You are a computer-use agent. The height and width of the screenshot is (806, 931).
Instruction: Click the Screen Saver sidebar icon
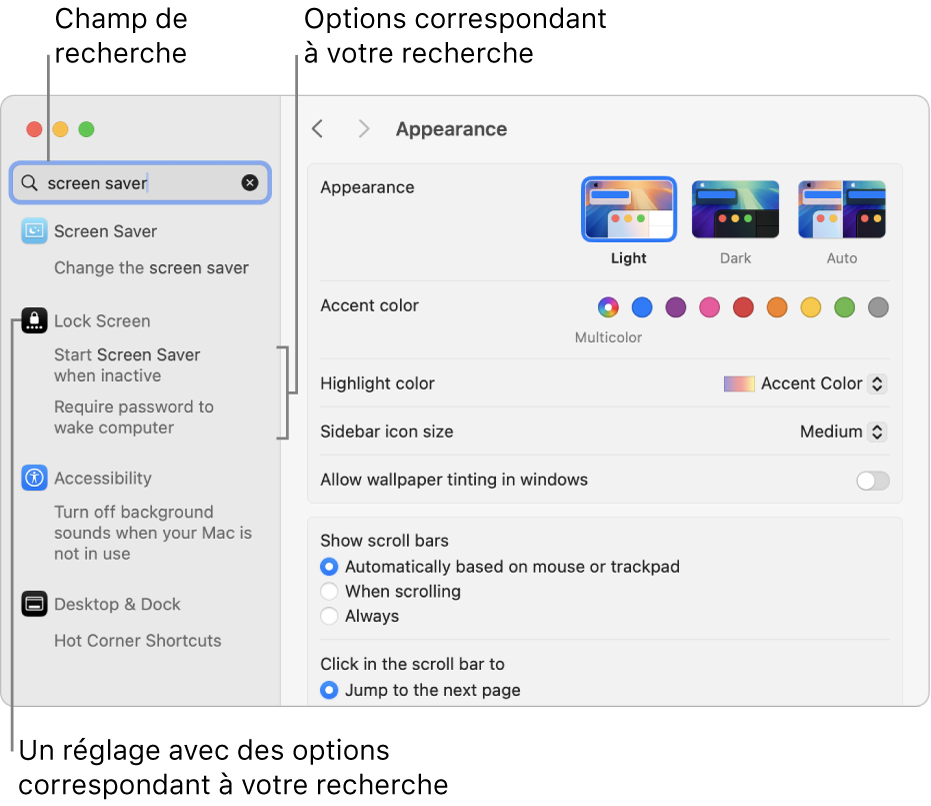coord(34,231)
